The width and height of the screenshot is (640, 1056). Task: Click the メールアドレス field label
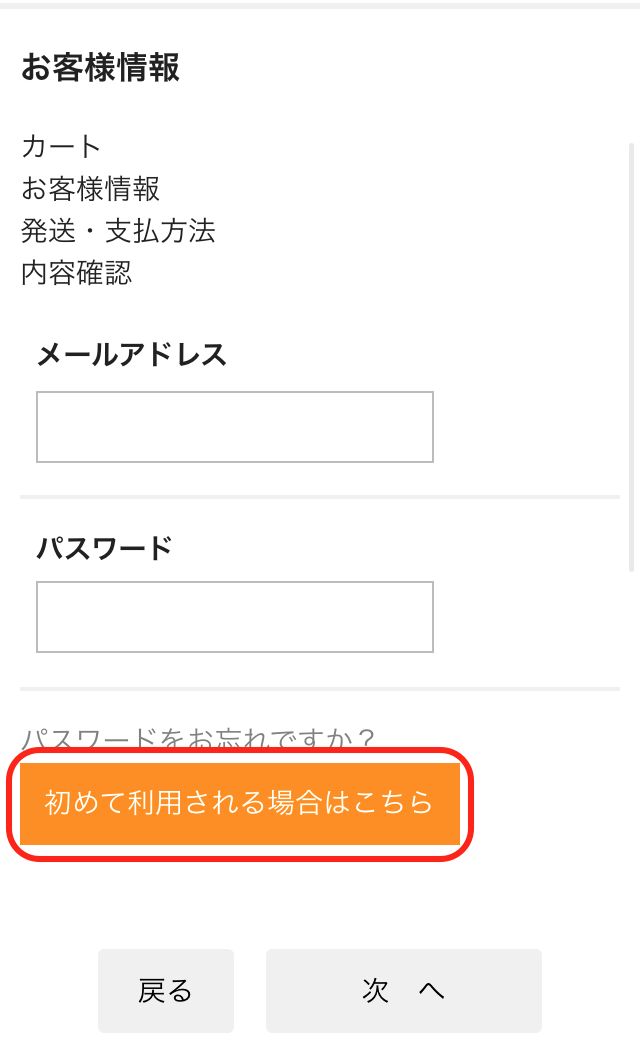[132, 354]
